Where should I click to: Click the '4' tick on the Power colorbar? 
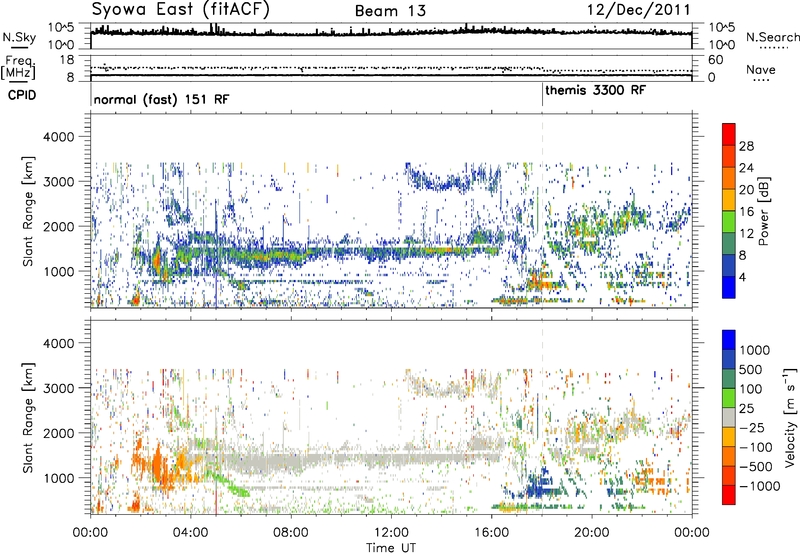tap(742, 277)
